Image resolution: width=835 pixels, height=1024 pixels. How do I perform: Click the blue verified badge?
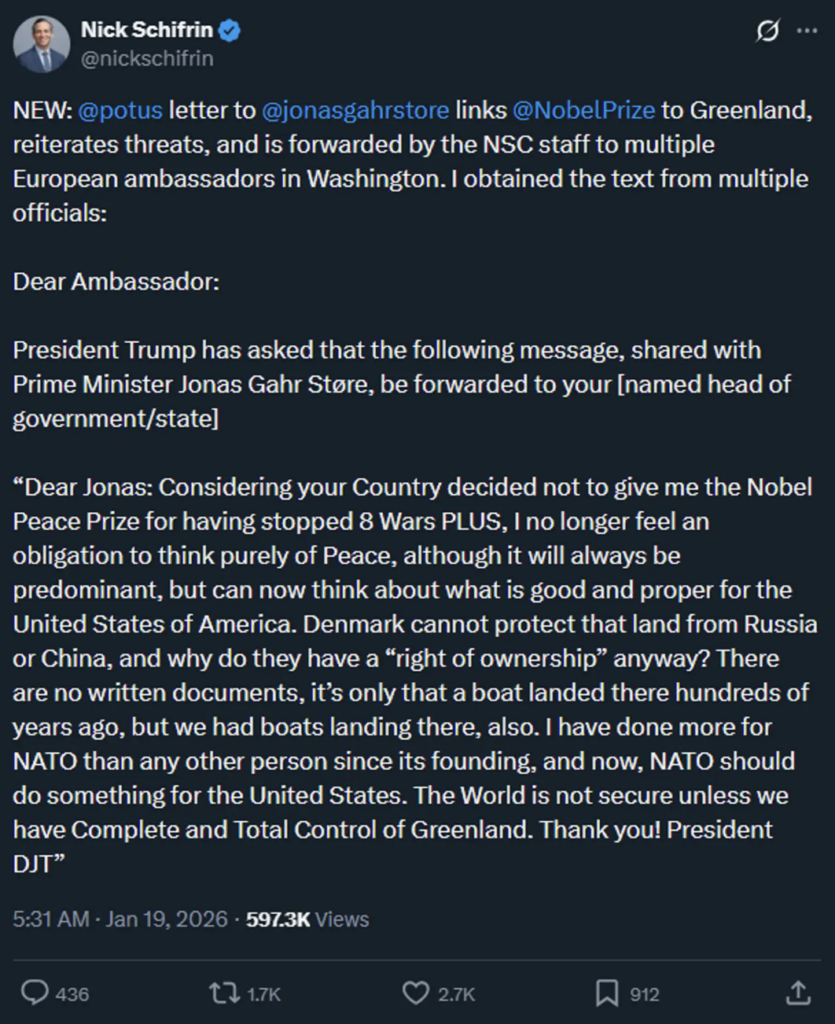coord(230,32)
